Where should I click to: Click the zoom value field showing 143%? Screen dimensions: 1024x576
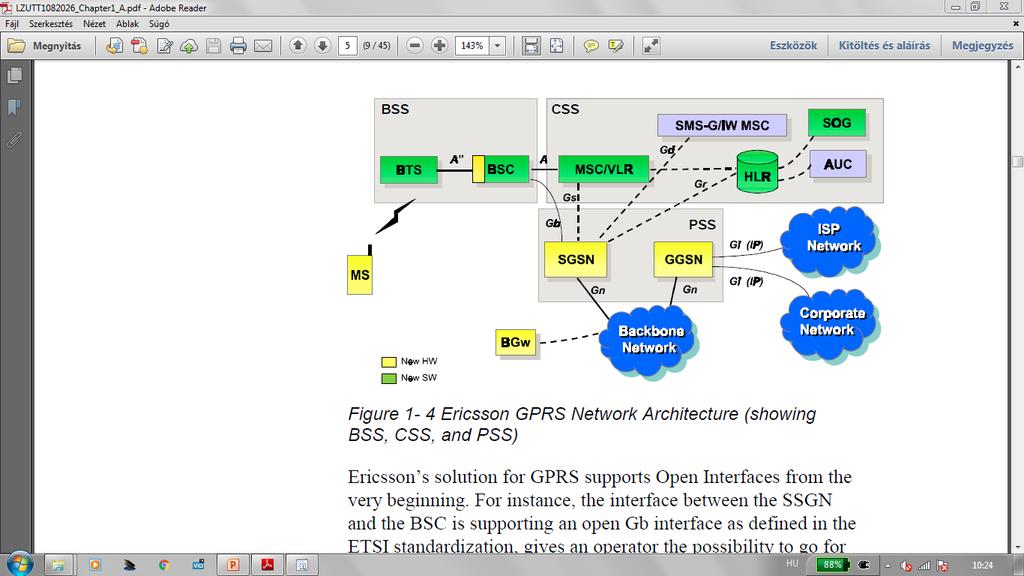coord(472,46)
